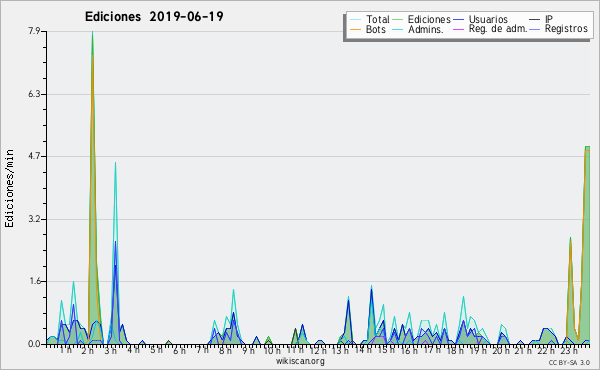Screen dimensions: 600x370
Task: Click the '23 h' x-axis tick label
Action: point(569,350)
